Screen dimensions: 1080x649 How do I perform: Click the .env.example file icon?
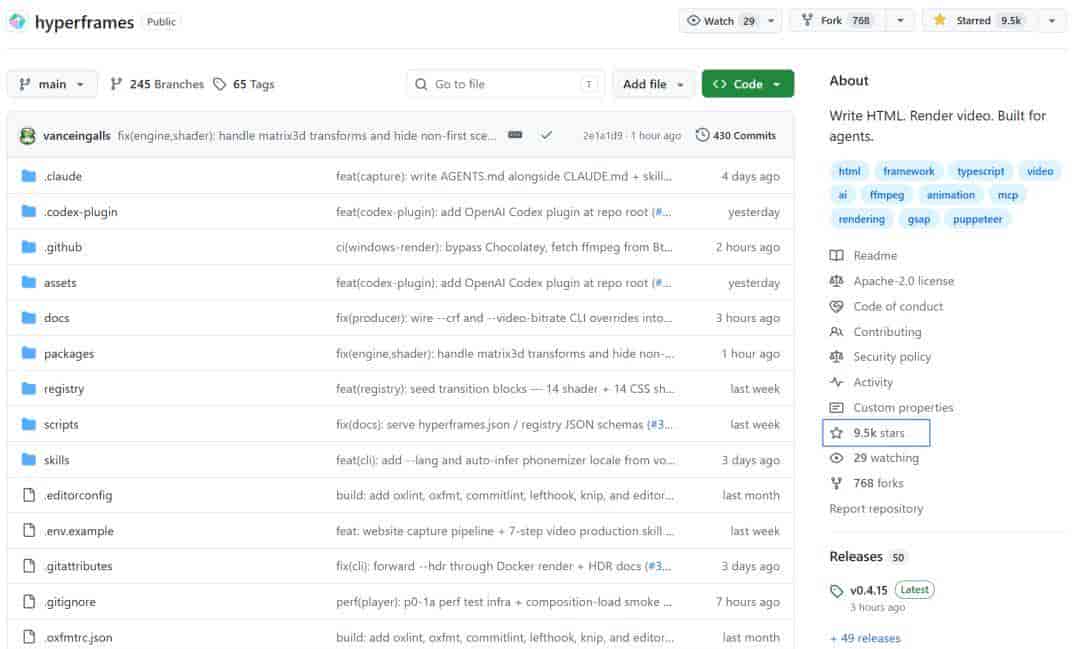pos(29,530)
